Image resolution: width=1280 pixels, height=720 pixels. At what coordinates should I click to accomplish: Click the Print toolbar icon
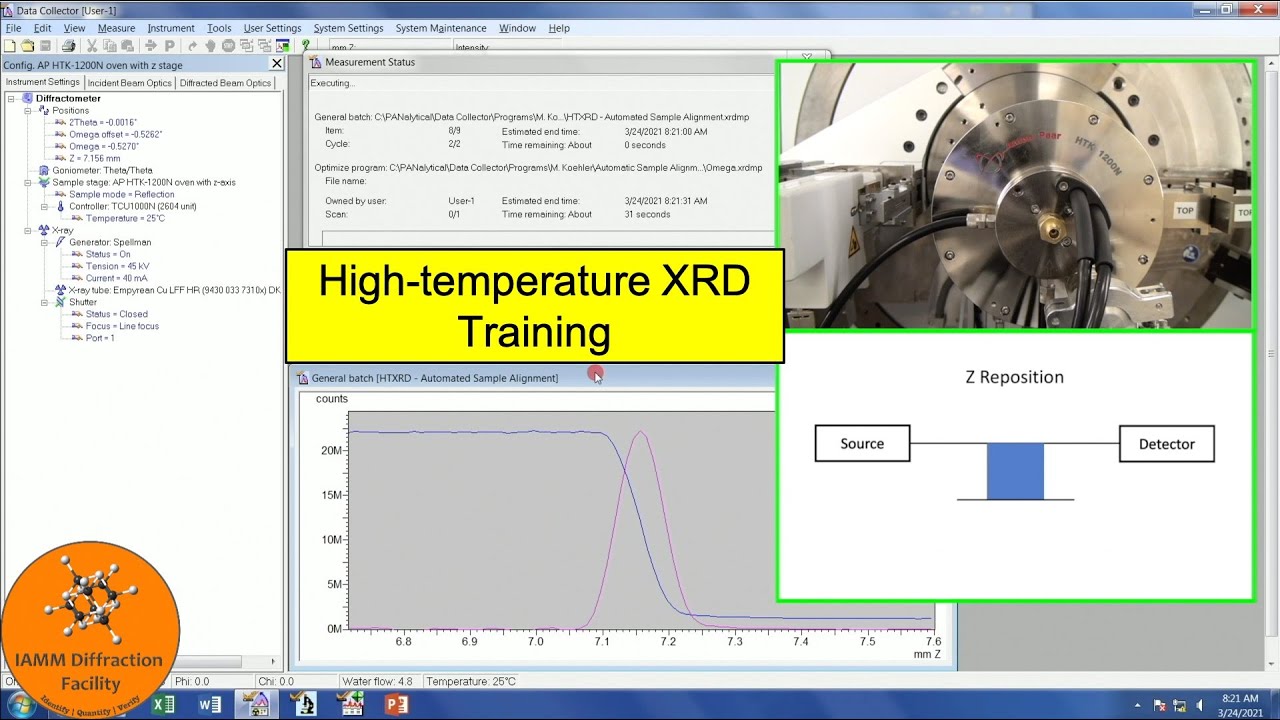point(68,45)
